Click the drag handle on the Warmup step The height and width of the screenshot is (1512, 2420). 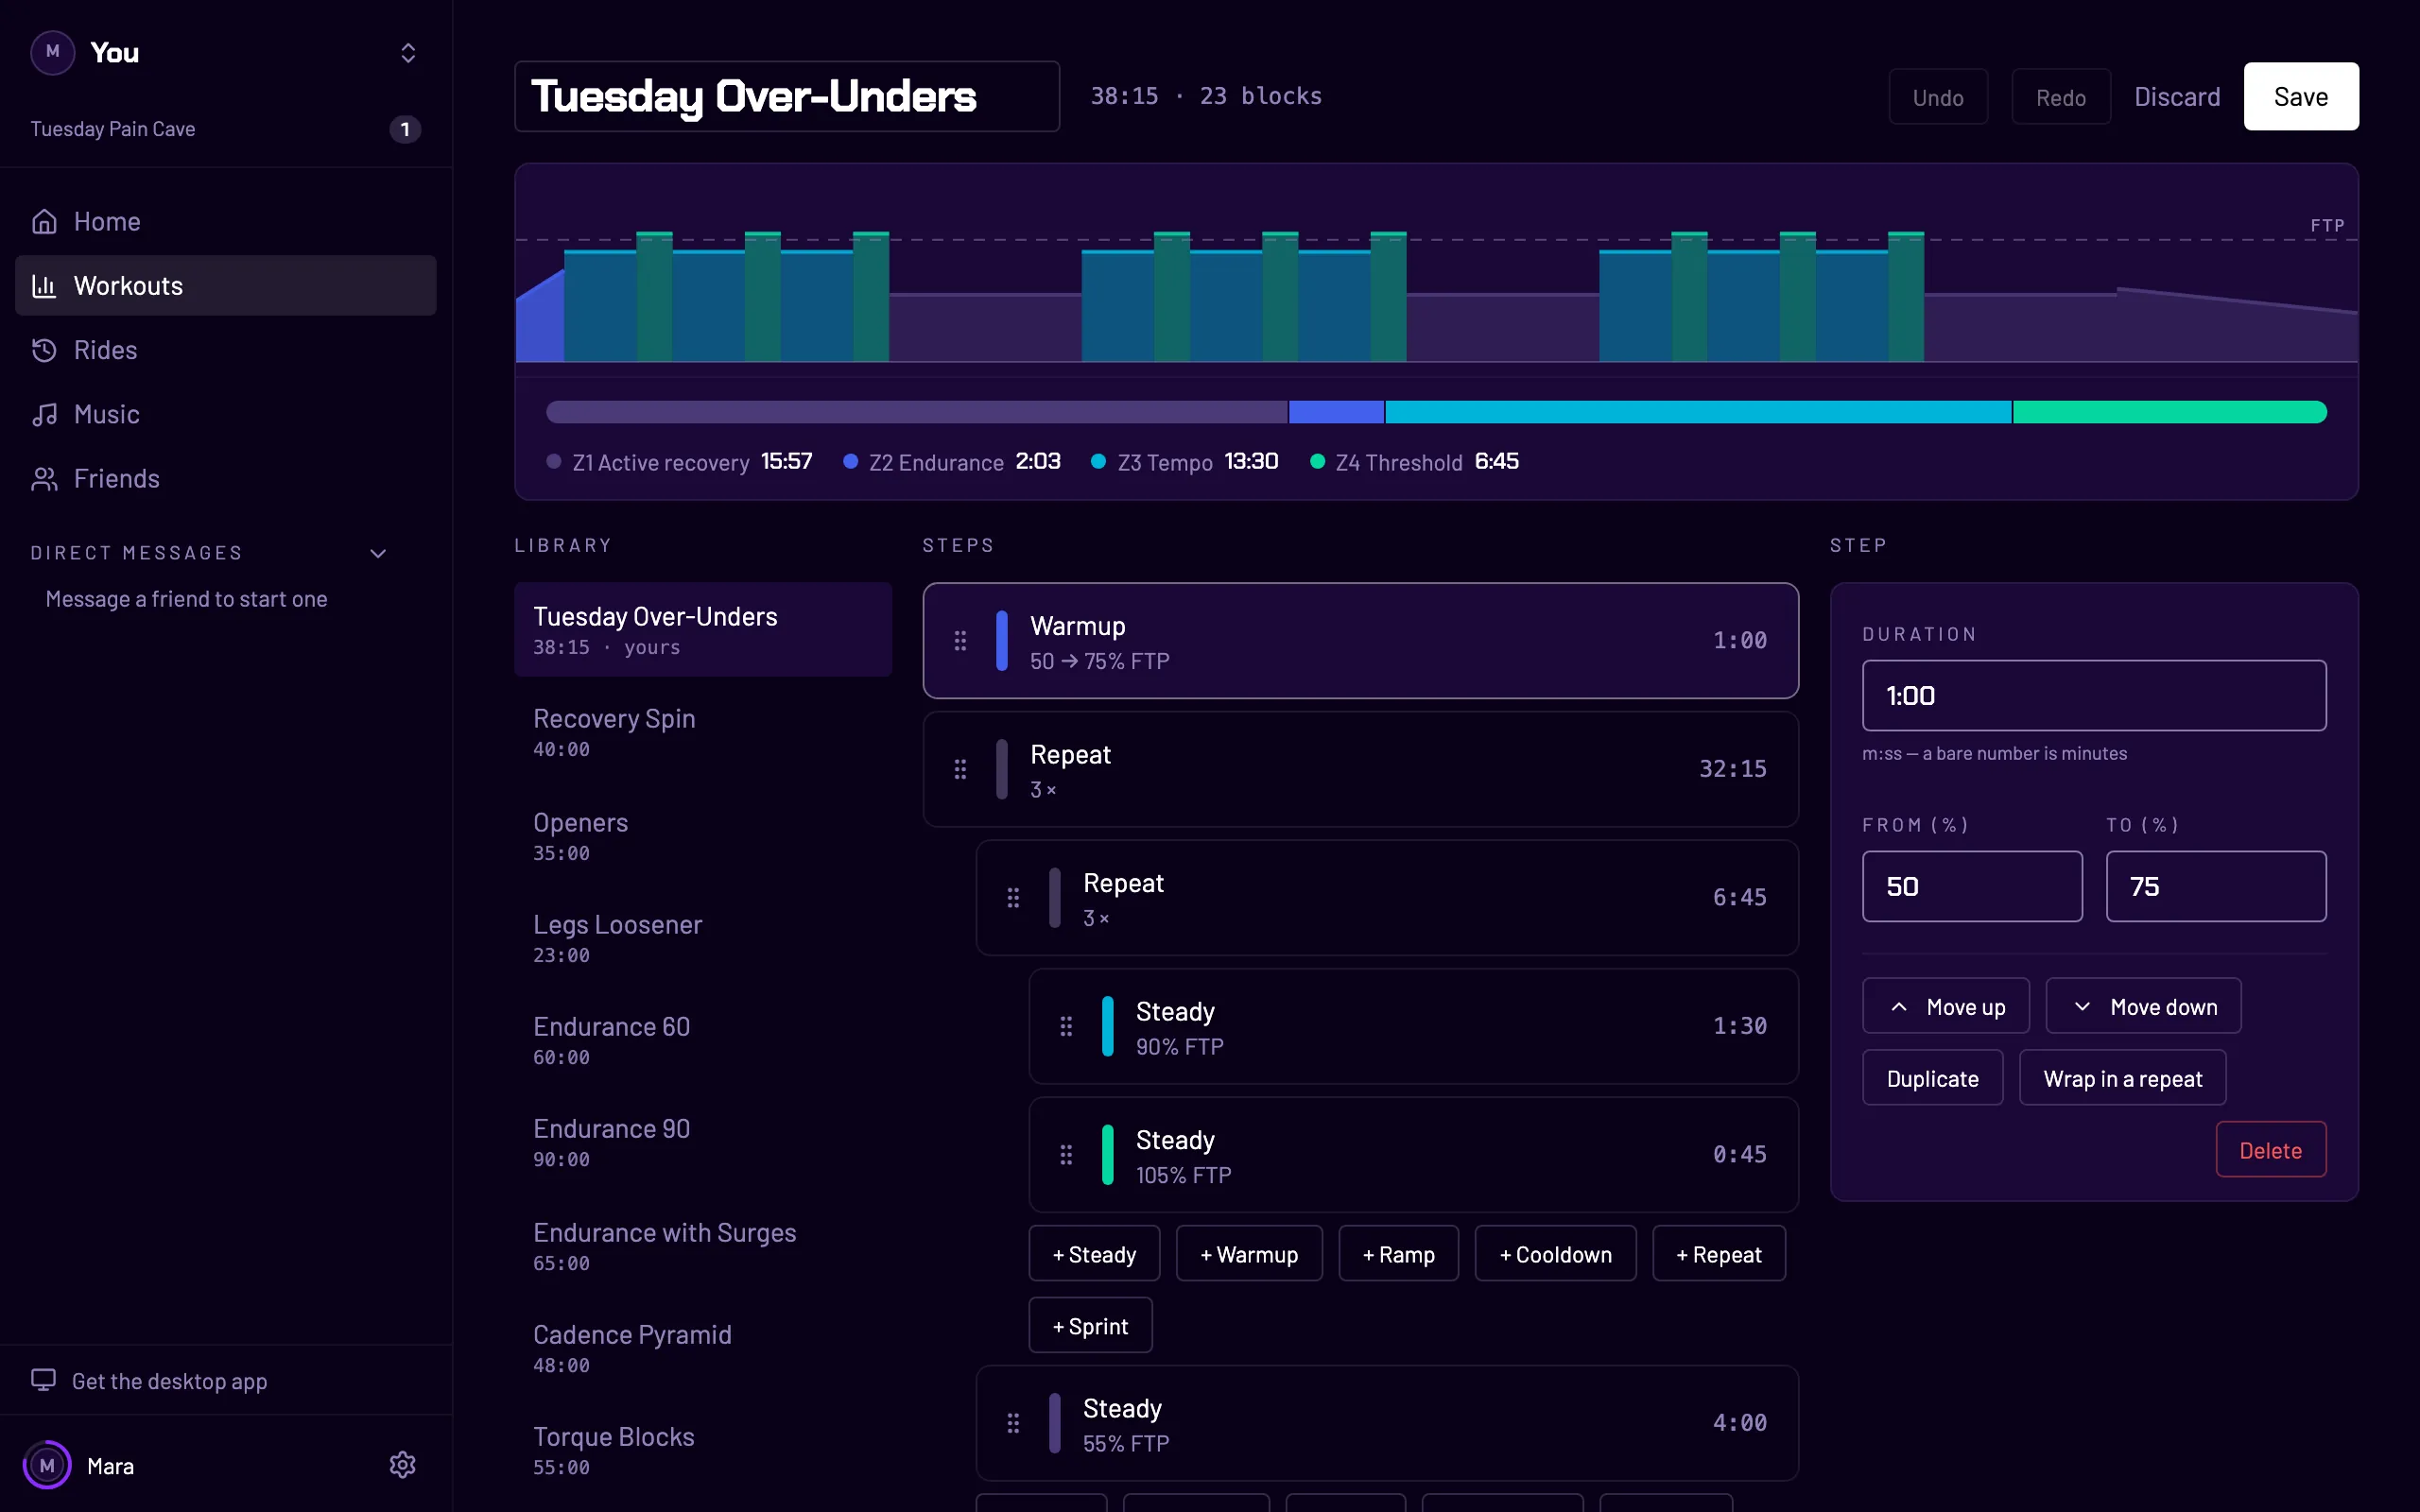(960, 641)
